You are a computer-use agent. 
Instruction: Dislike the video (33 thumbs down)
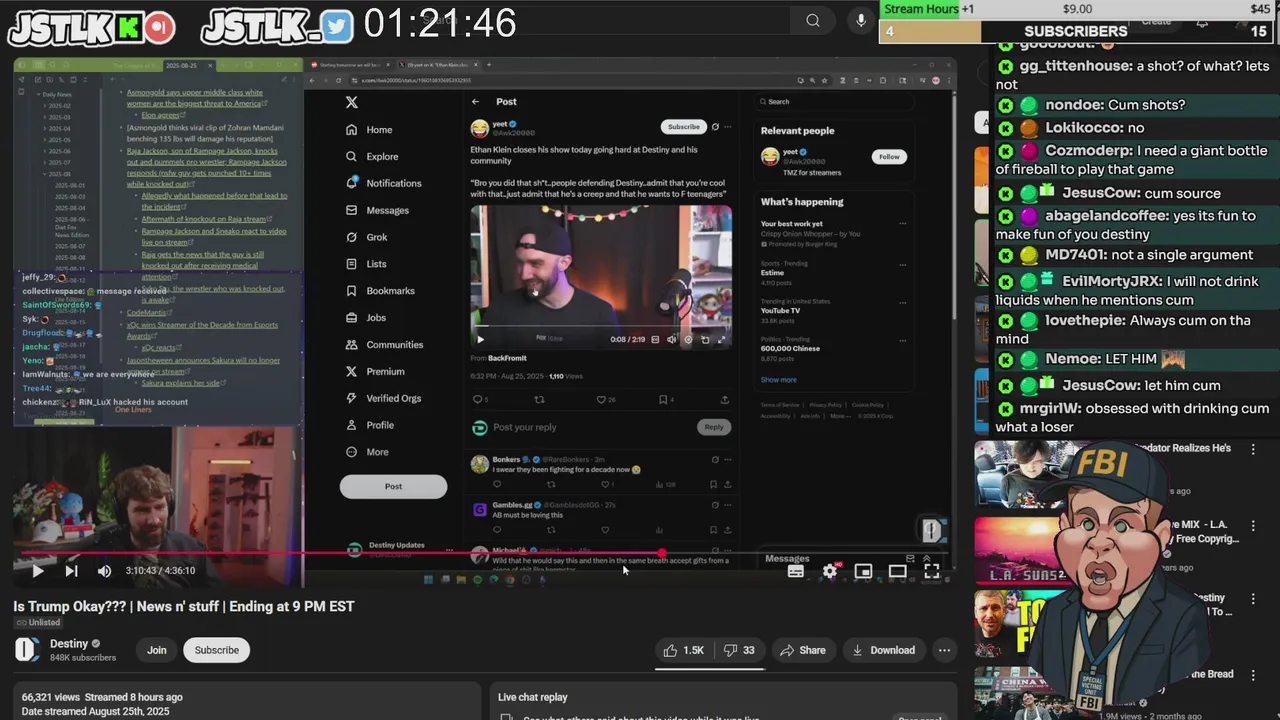(739, 650)
